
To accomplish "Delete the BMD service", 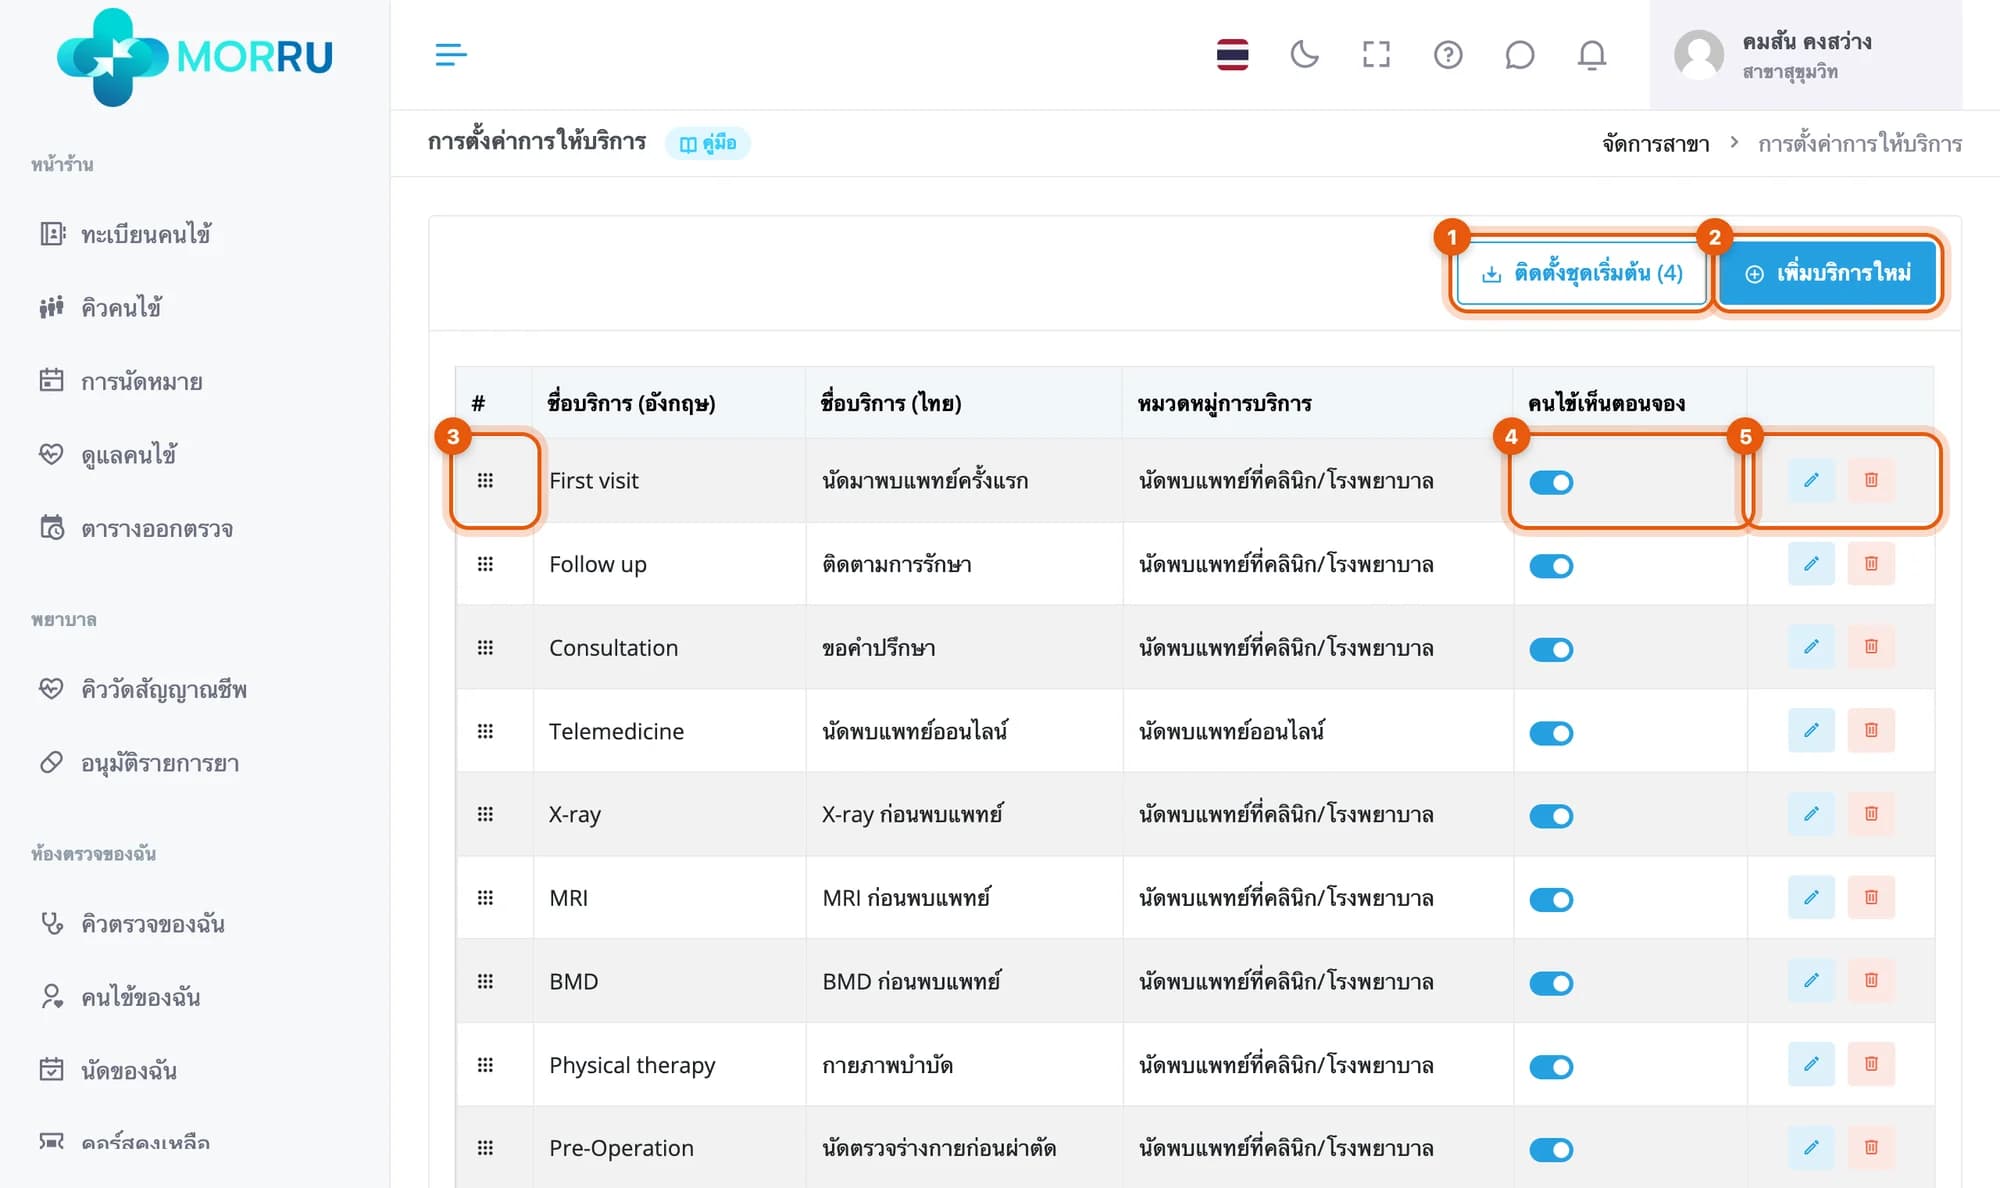I will (1871, 980).
